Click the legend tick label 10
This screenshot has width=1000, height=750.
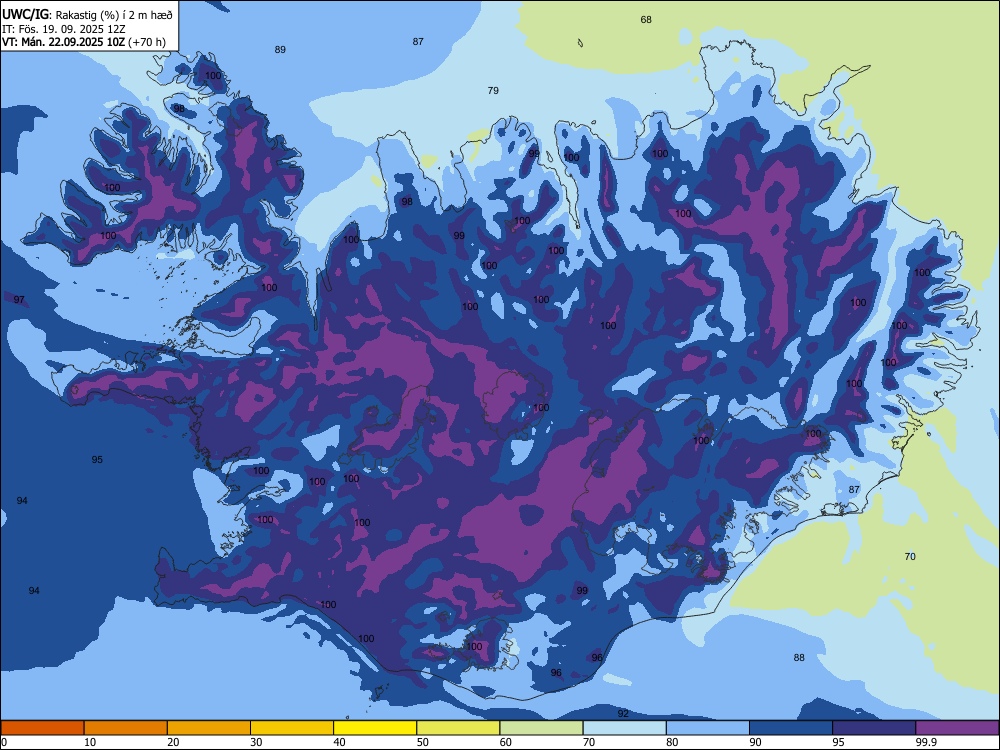tap(90, 742)
